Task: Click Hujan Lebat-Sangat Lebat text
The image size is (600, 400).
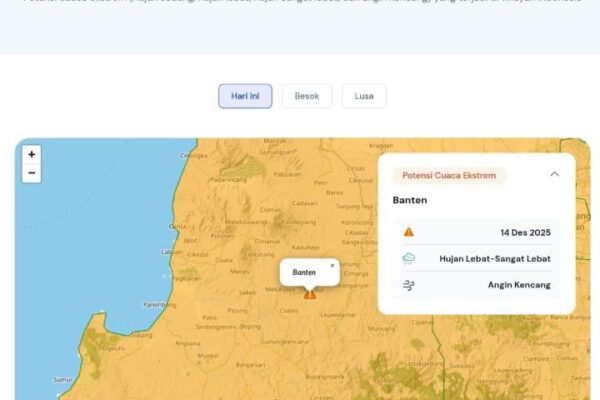Action: [x=494, y=258]
